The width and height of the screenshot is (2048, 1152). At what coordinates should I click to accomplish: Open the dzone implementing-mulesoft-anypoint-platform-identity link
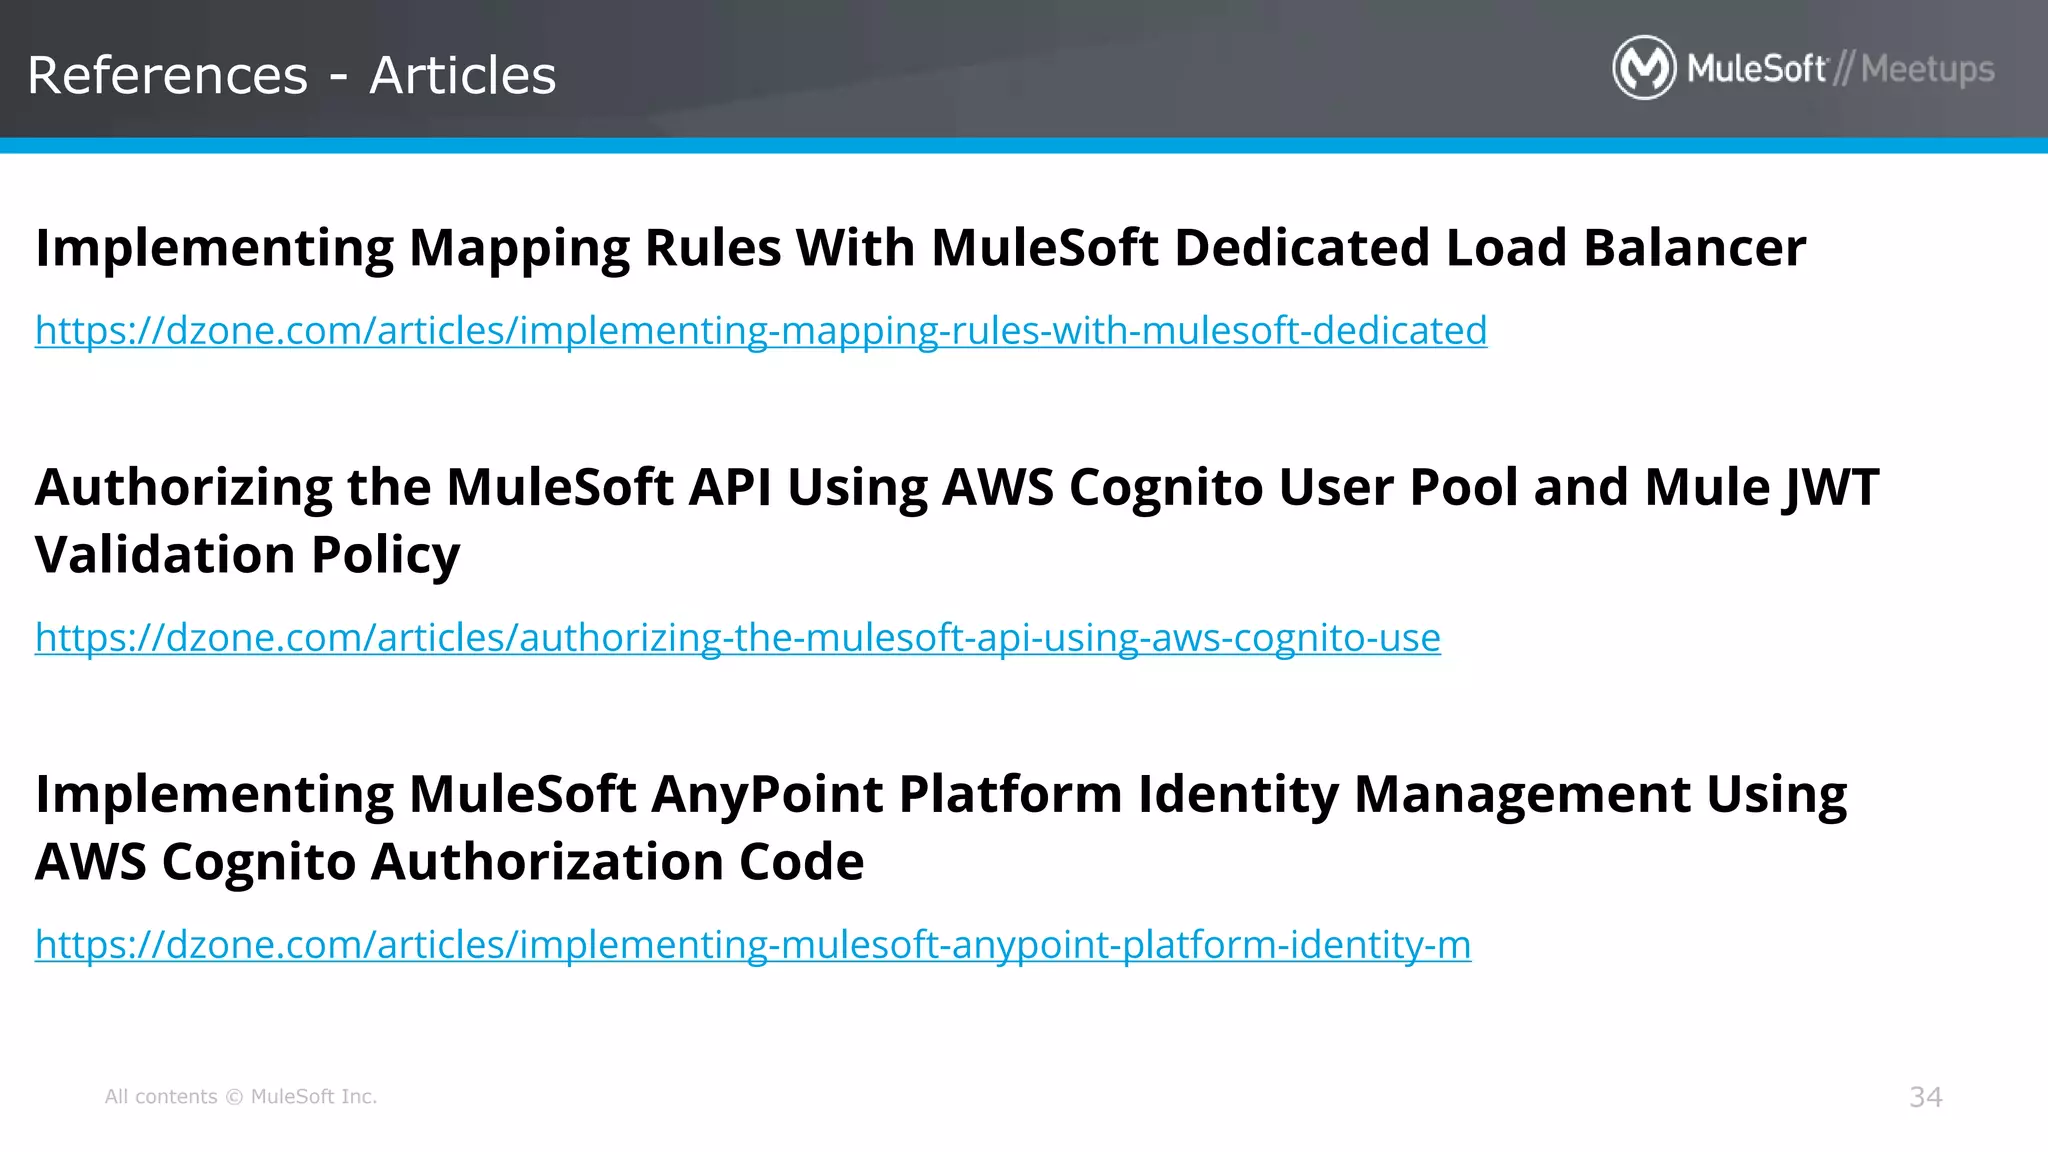tap(753, 945)
